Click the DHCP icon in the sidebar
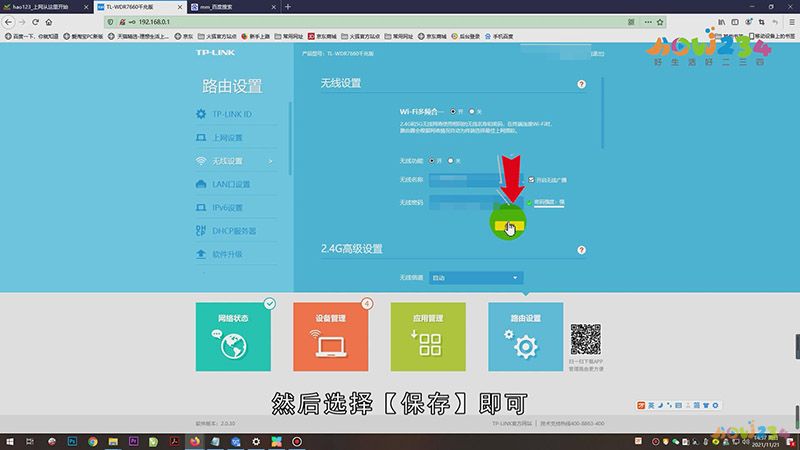 [201, 231]
